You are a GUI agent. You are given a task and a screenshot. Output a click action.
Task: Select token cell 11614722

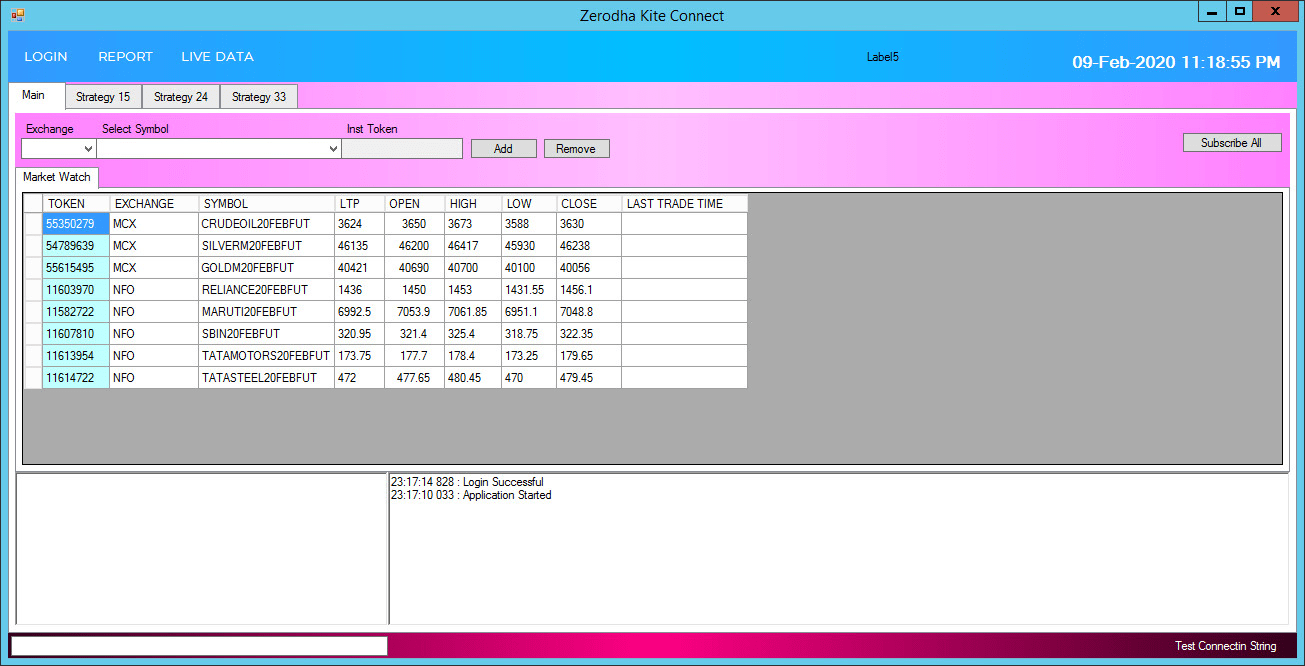(x=76, y=378)
